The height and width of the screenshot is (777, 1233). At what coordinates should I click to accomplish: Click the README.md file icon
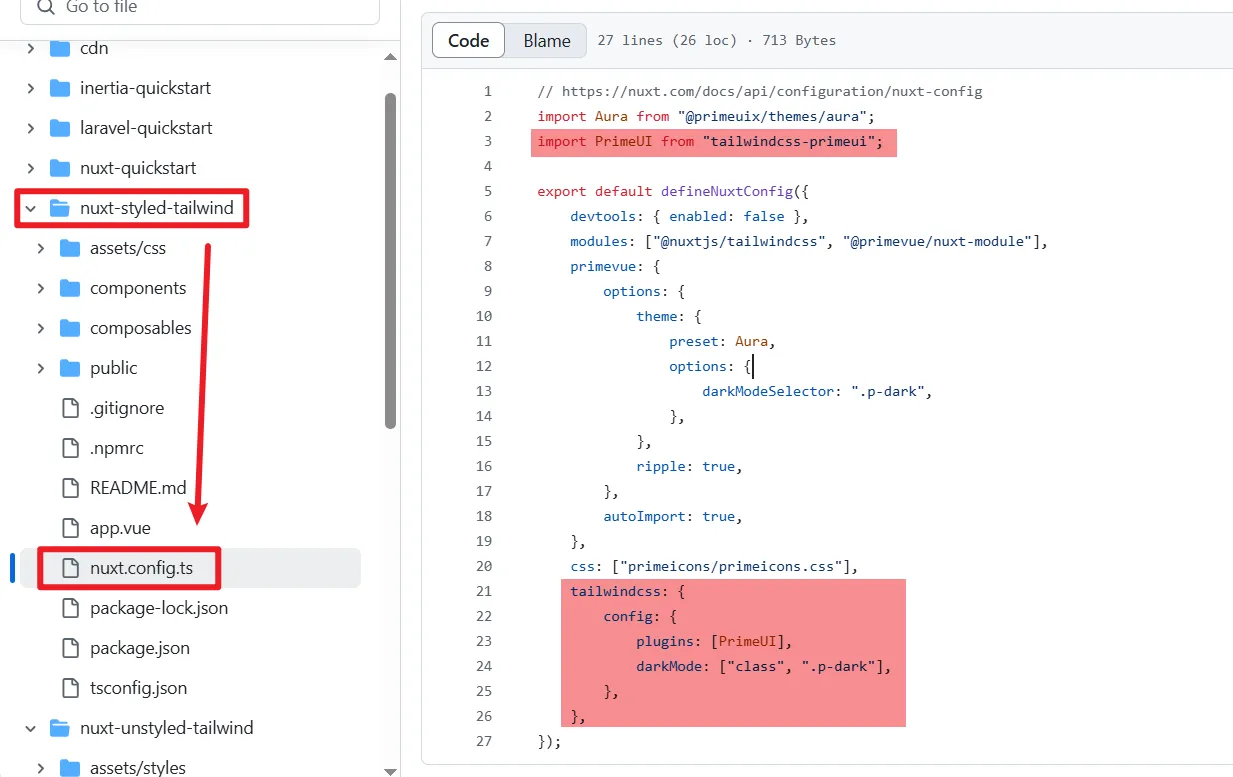[x=70, y=488]
